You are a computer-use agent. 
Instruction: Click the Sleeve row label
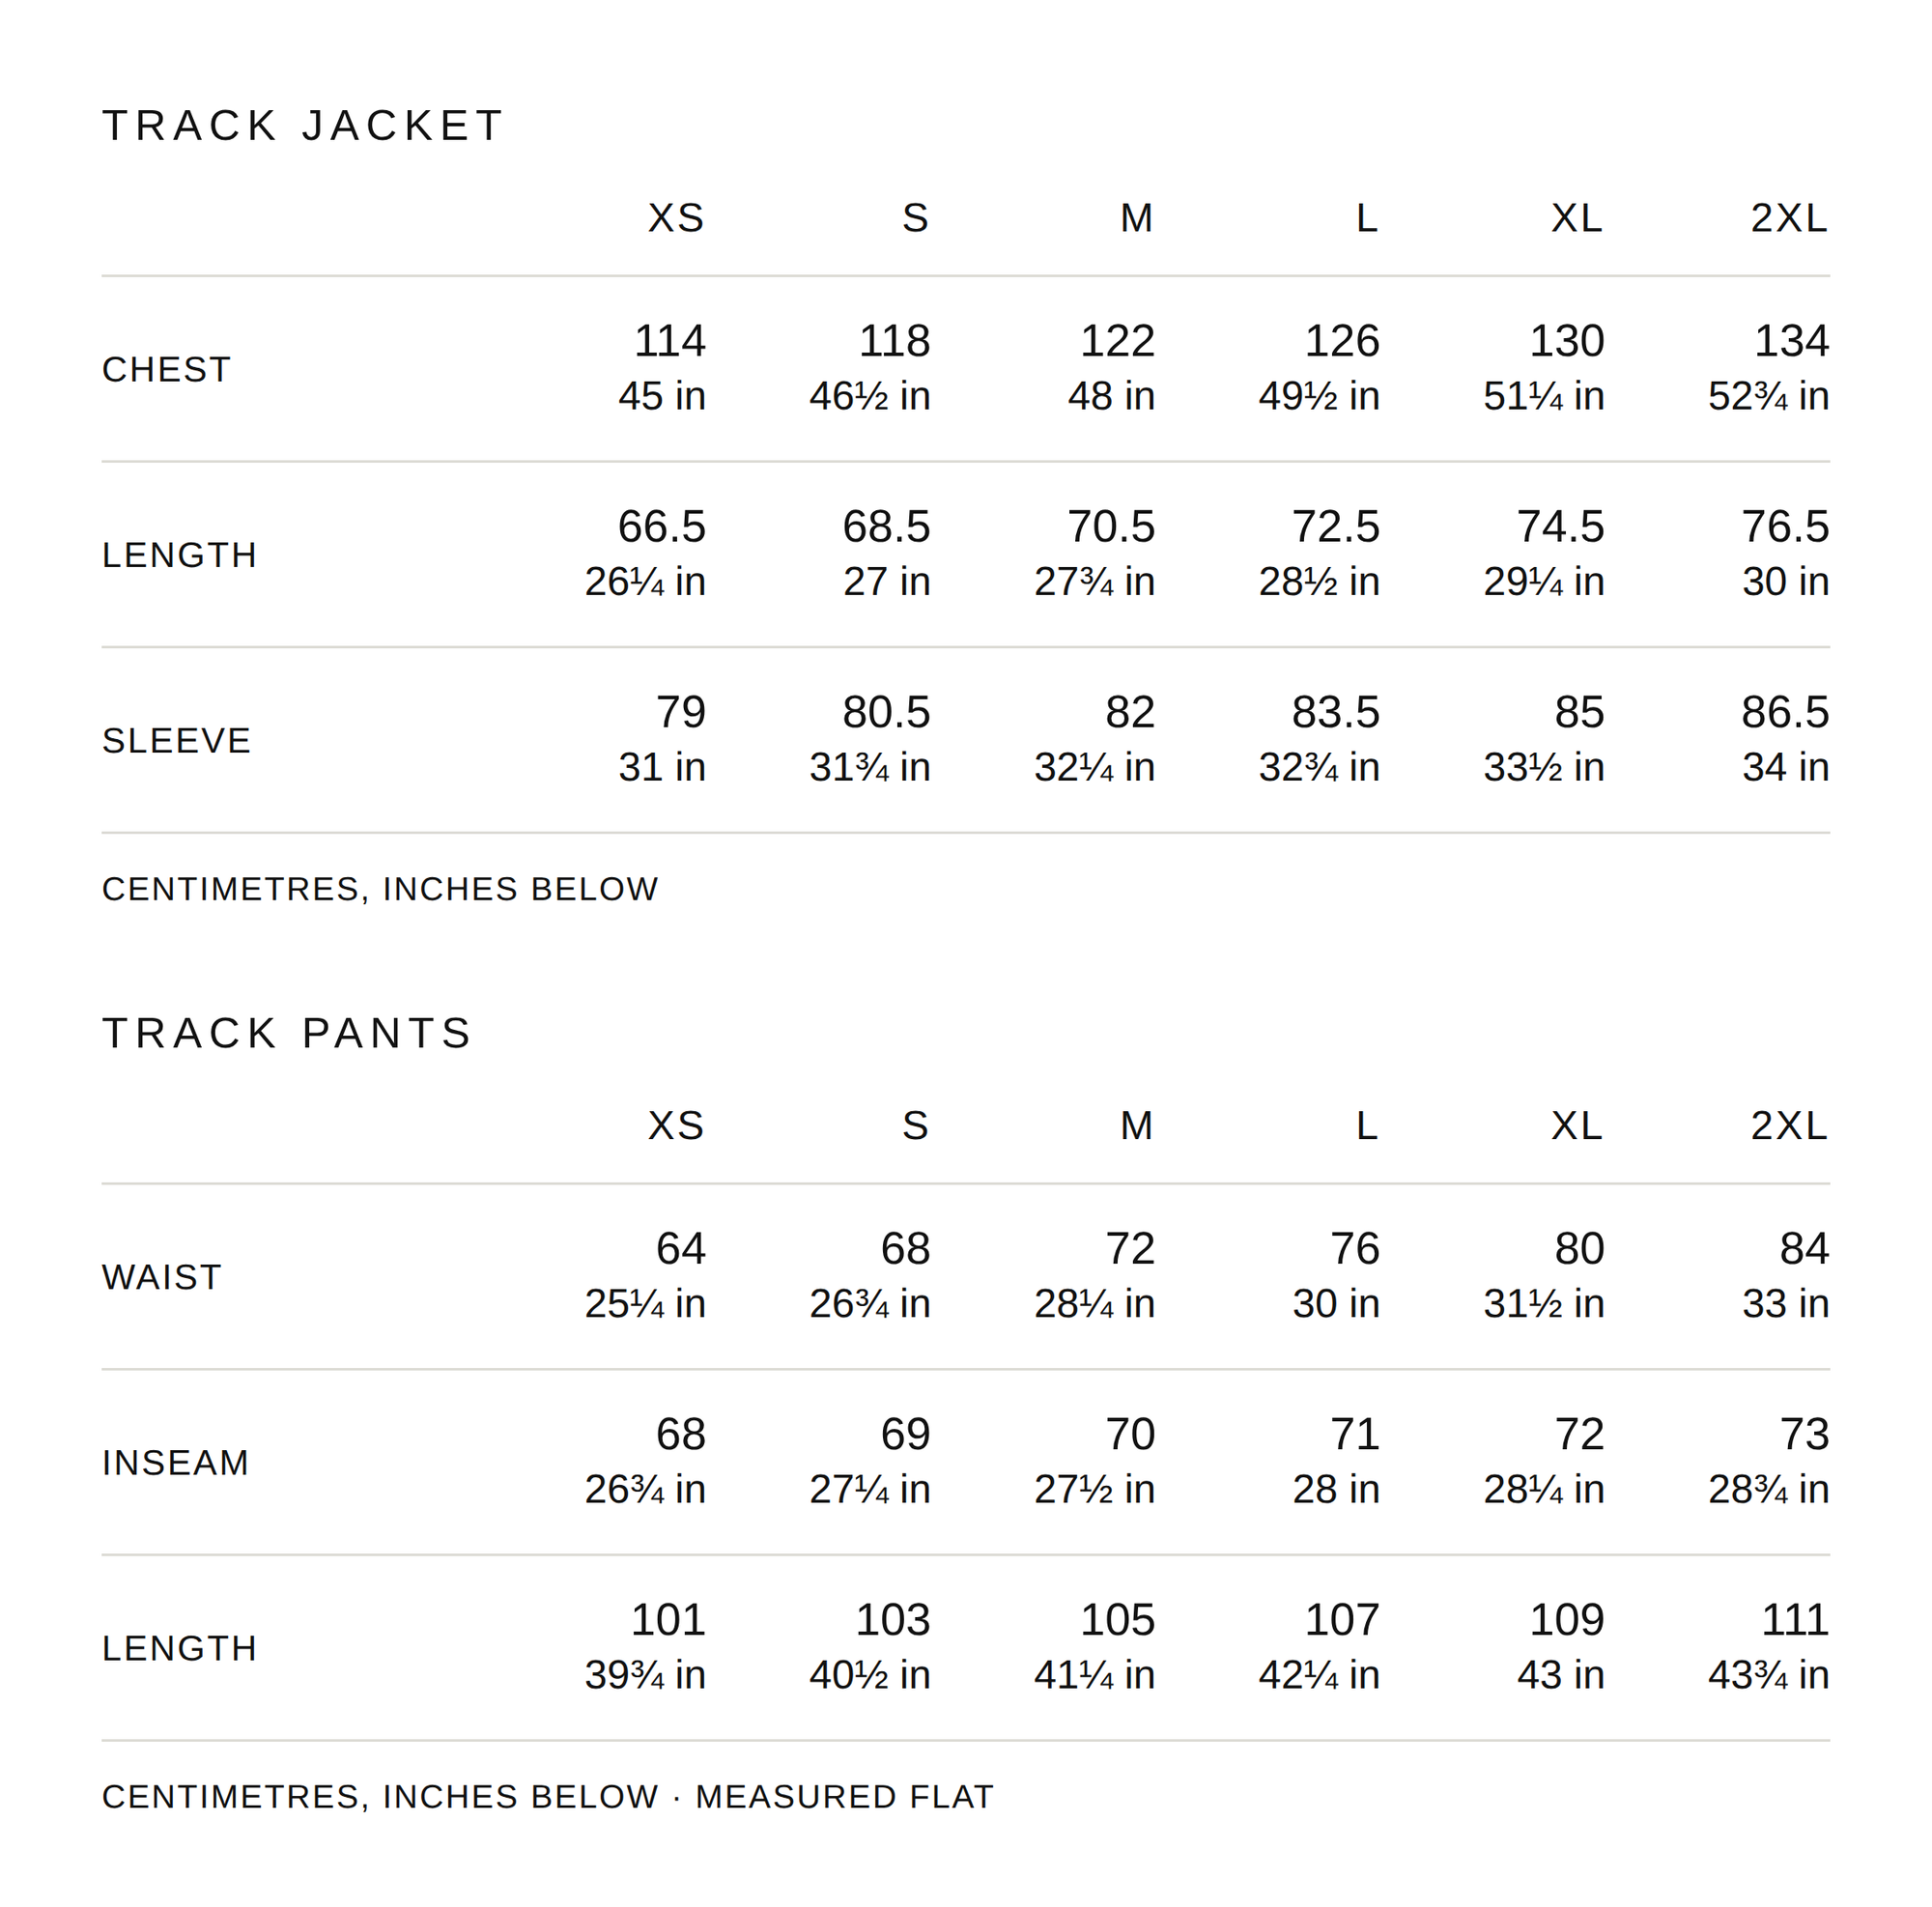[x=177, y=741]
